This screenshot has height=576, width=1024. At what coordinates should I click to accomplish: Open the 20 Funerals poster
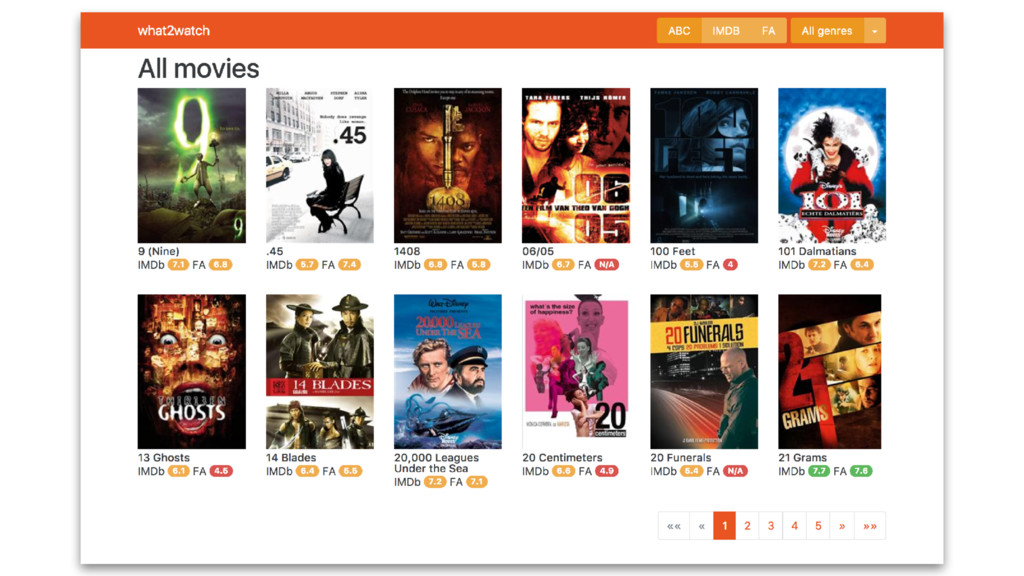704,371
